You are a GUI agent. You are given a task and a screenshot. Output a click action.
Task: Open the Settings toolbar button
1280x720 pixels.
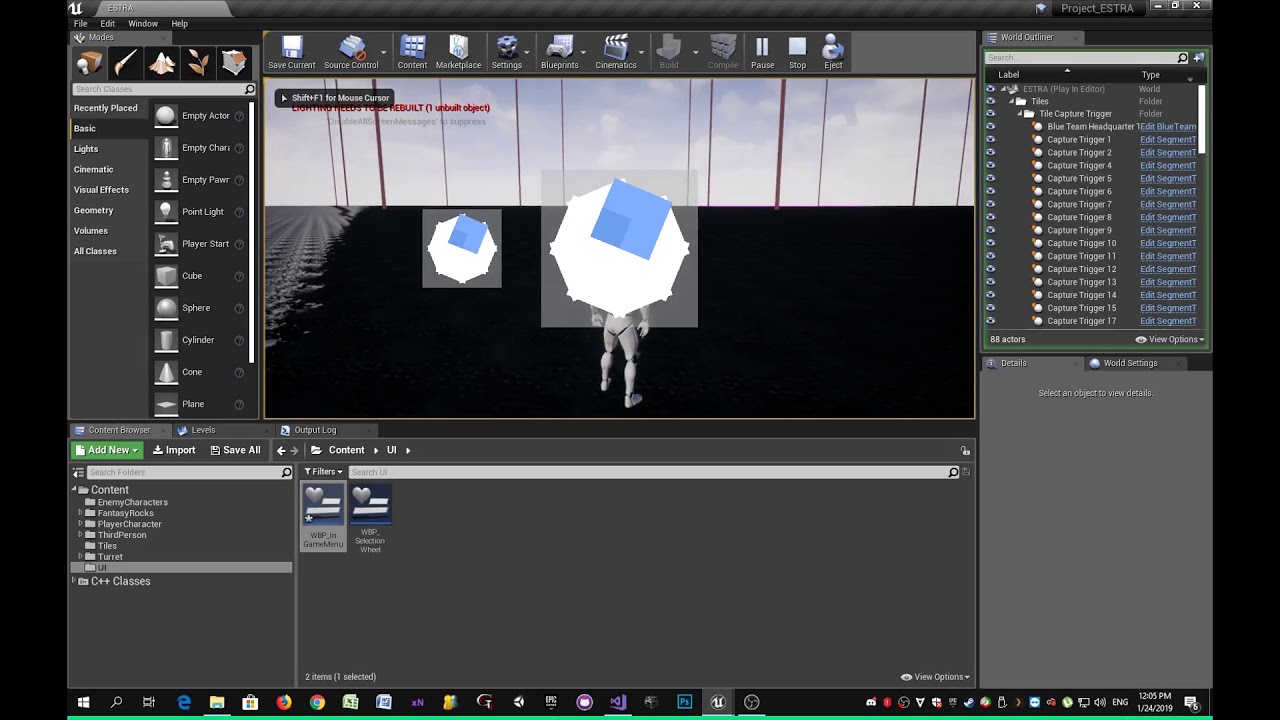pyautogui.click(x=507, y=53)
